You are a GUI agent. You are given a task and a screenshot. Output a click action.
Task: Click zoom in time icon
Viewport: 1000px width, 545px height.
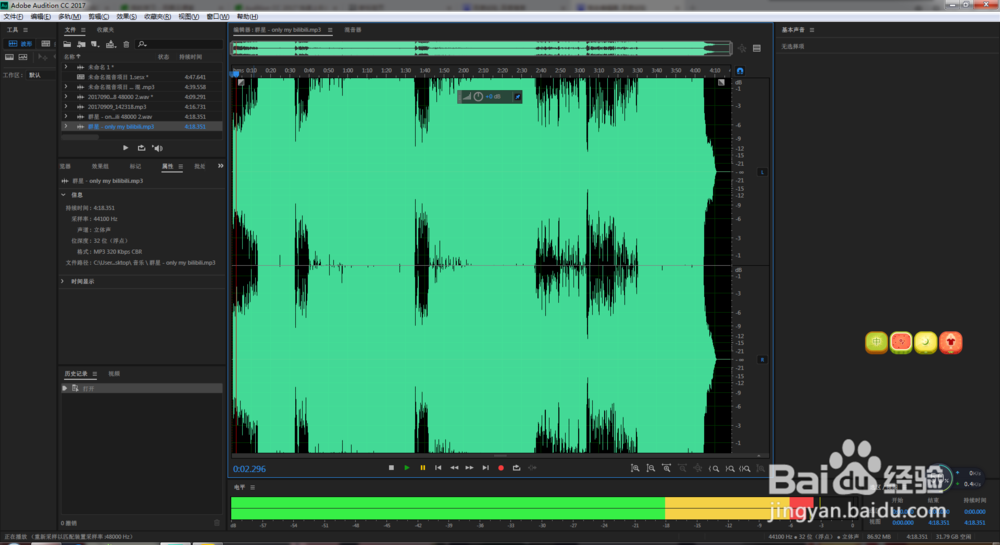point(666,469)
